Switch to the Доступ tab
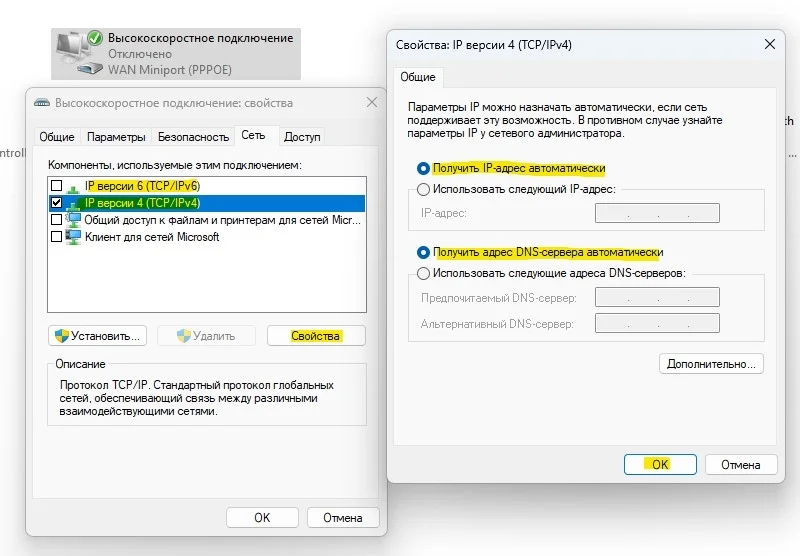Image resolution: width=800 pixels, height=556 pixels. point(302,137)
